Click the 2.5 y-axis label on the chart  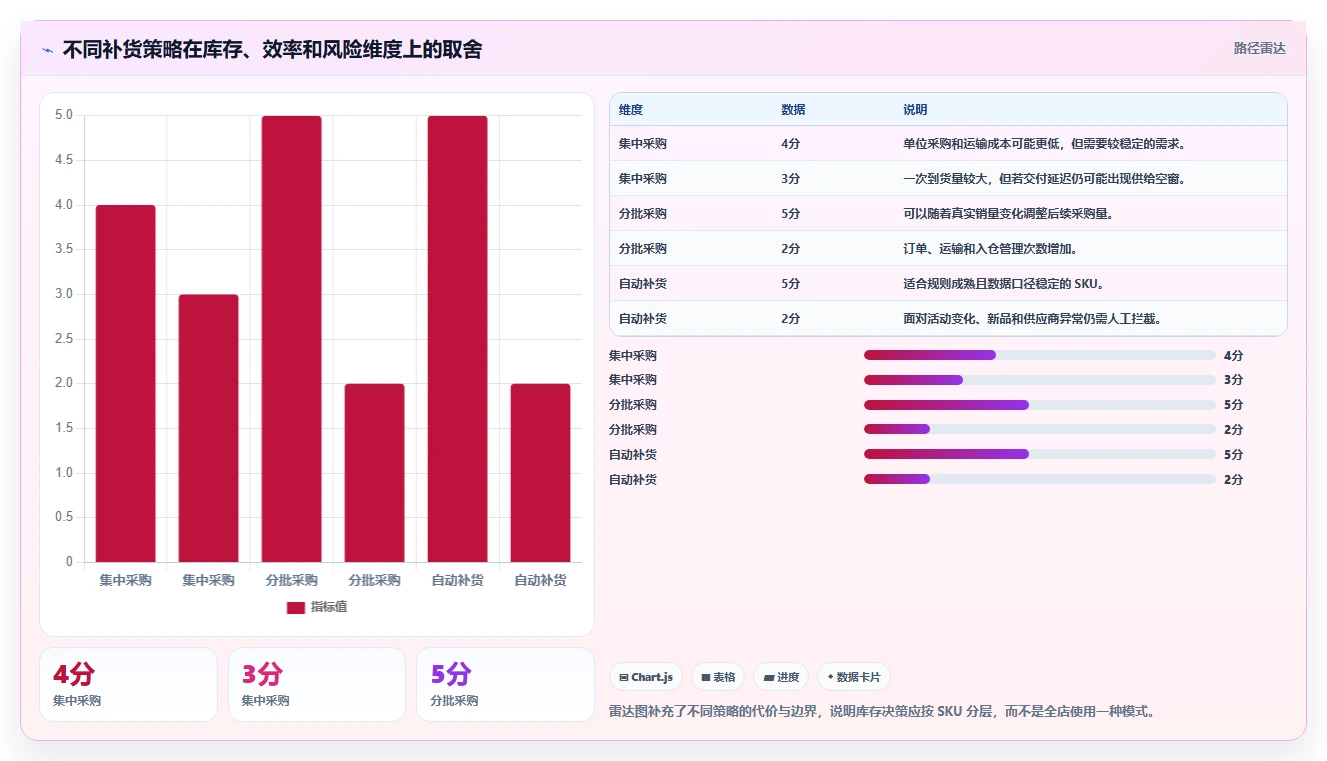click(x=64, y=339)
